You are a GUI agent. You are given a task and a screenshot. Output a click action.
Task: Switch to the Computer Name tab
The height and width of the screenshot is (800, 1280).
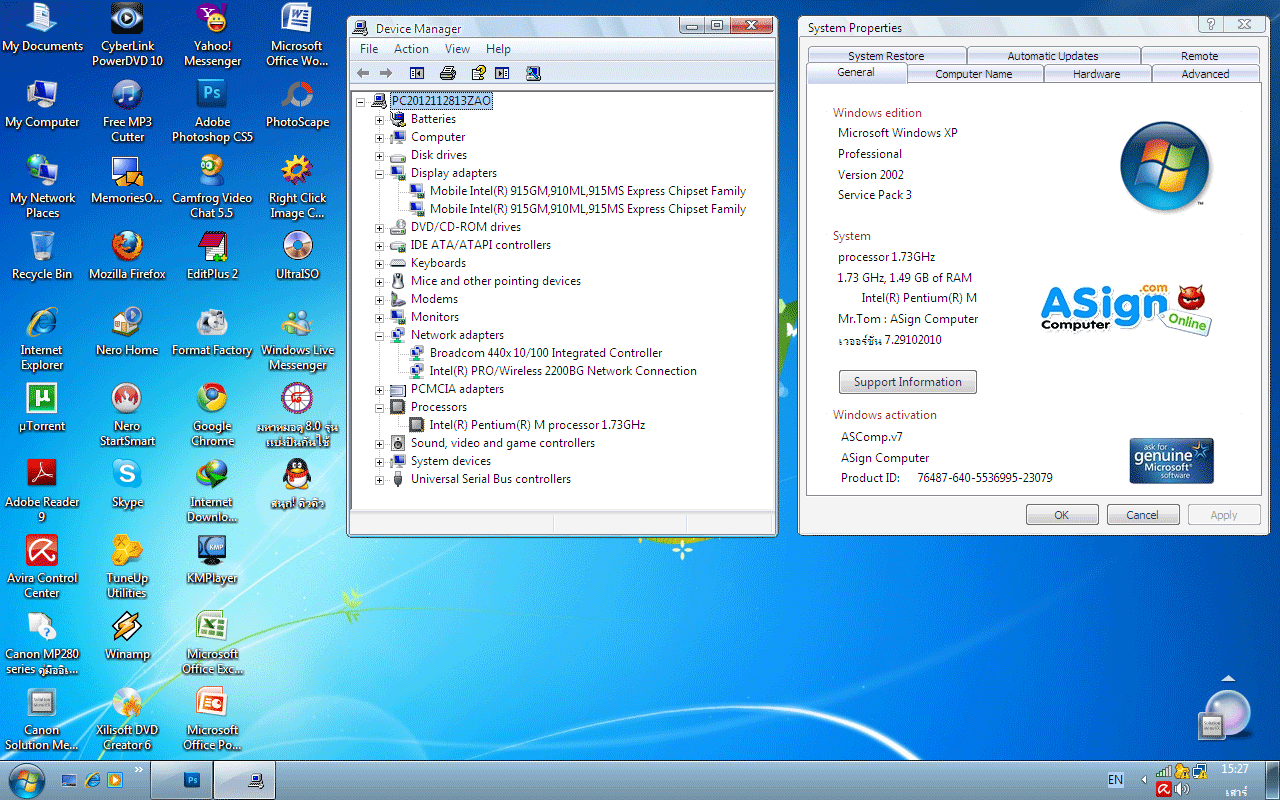(x=974, y=74)
